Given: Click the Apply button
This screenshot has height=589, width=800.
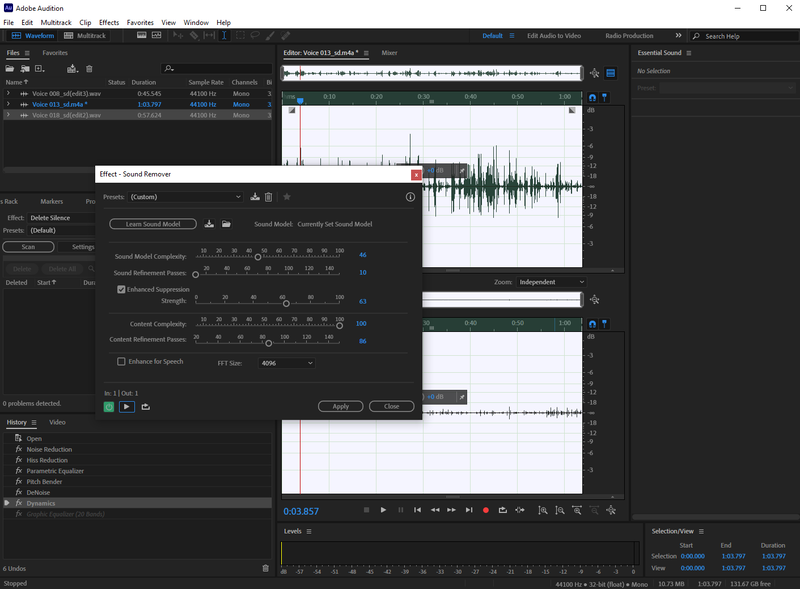Looking at the screenshot, I should point(340,406).
